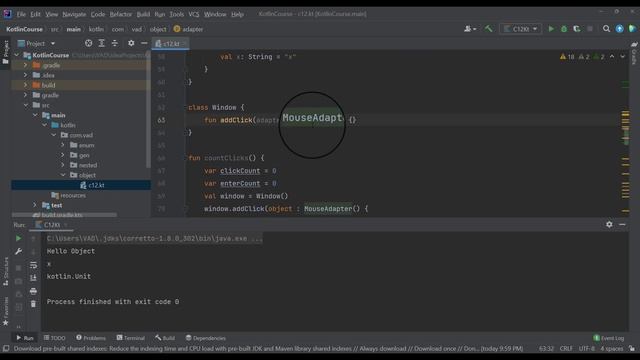Open the Terminal tool window button
640x360 pixels.
click(131, 338)
